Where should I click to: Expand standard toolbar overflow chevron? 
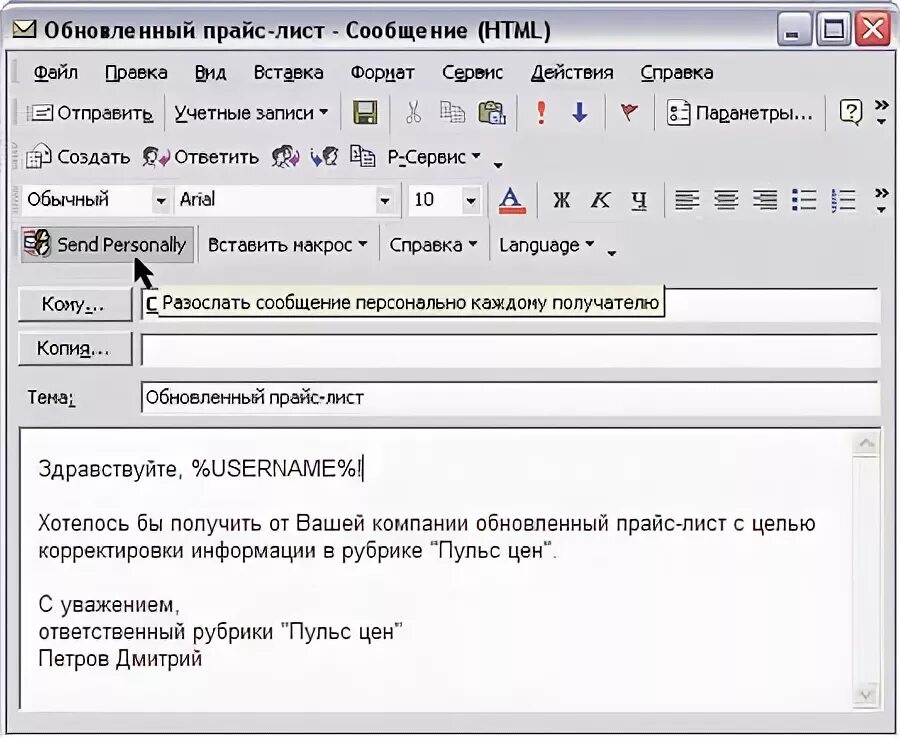click(881, 112)
